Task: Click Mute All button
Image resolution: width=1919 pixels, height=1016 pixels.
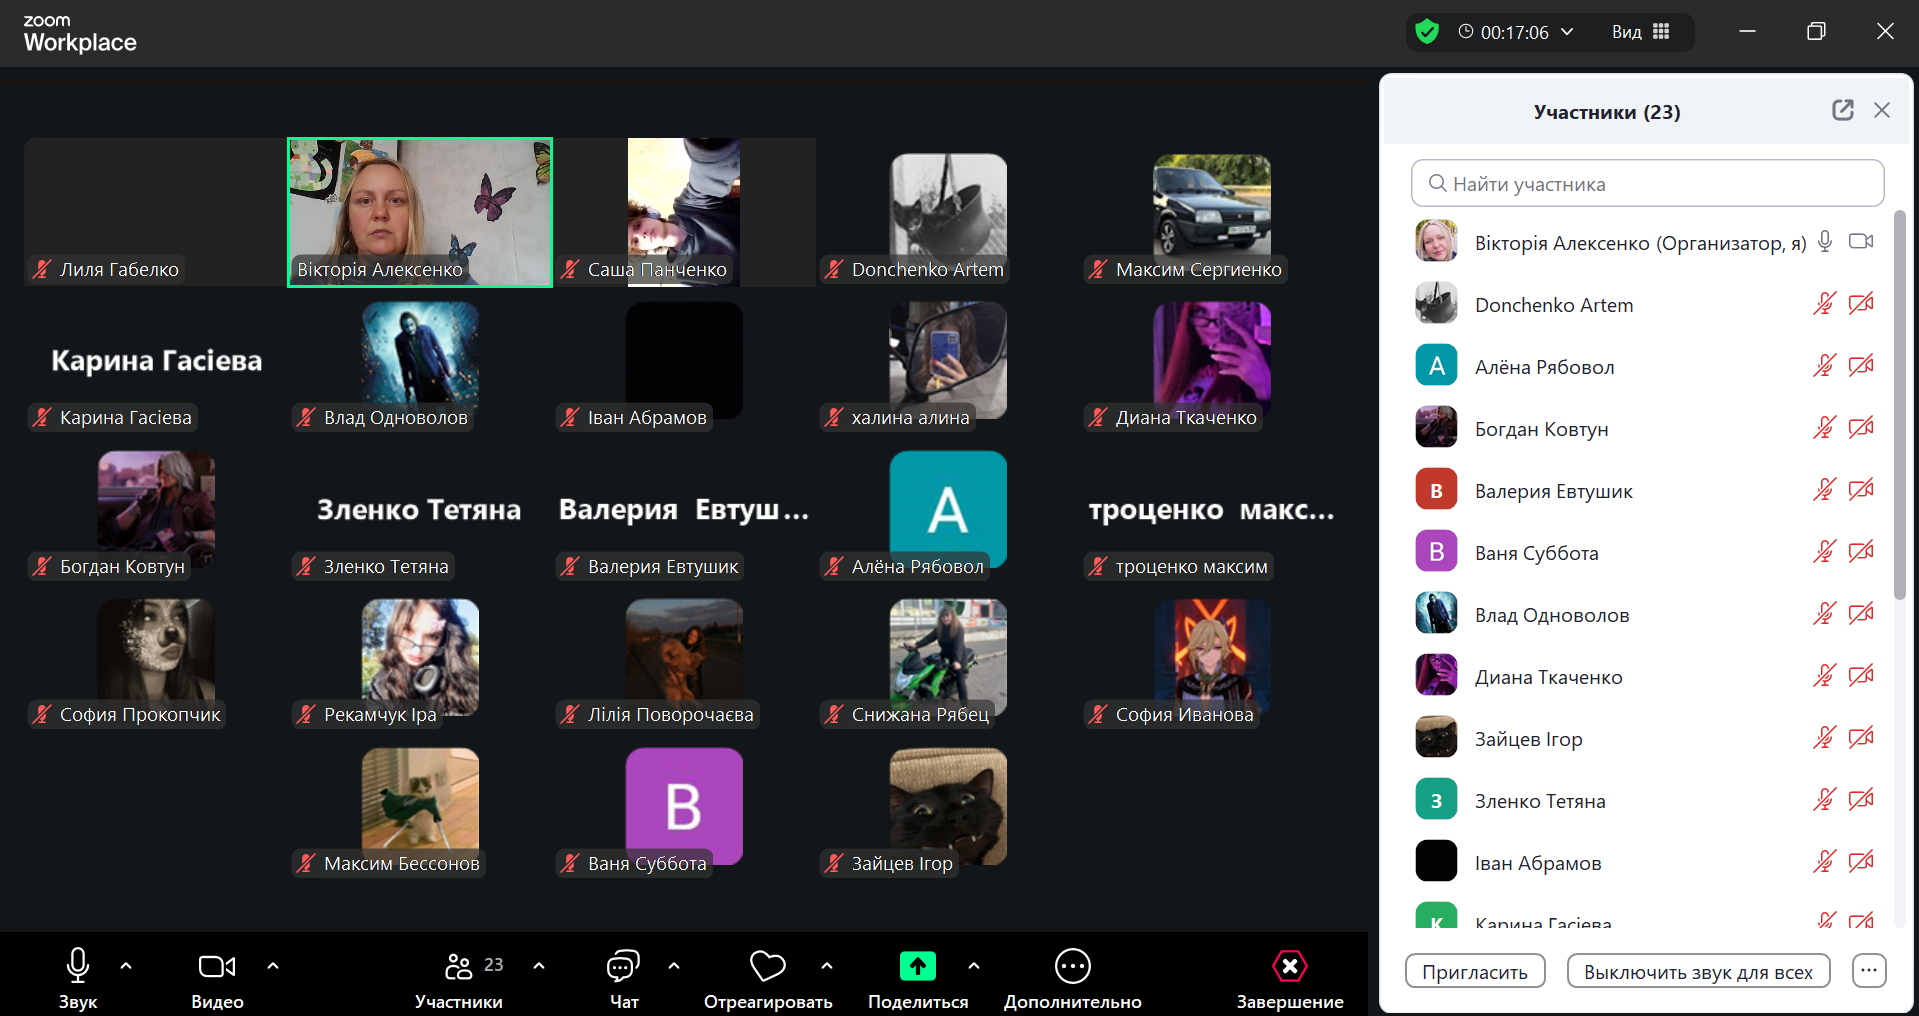Action: (x=1697, y=972)
